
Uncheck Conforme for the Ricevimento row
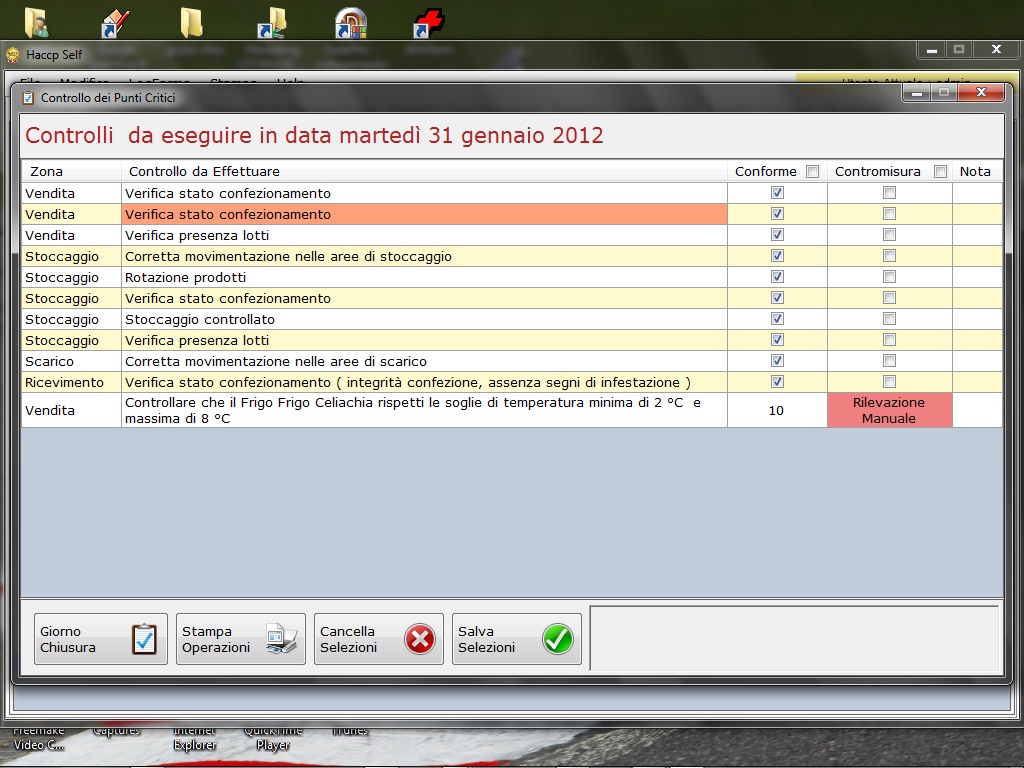click(x=777, y=382)
